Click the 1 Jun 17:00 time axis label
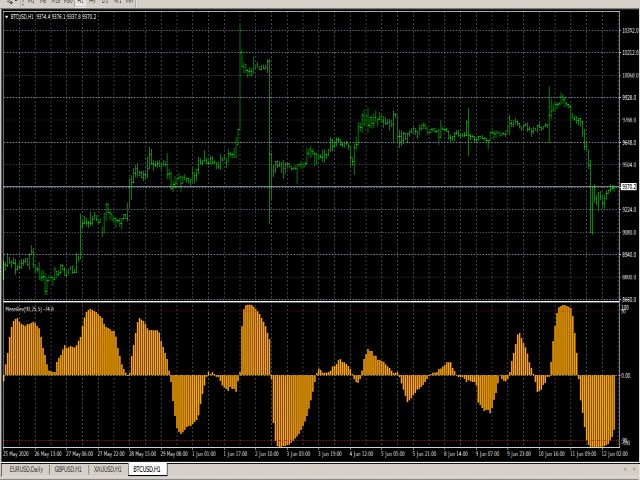 click(x=237, y=454)
